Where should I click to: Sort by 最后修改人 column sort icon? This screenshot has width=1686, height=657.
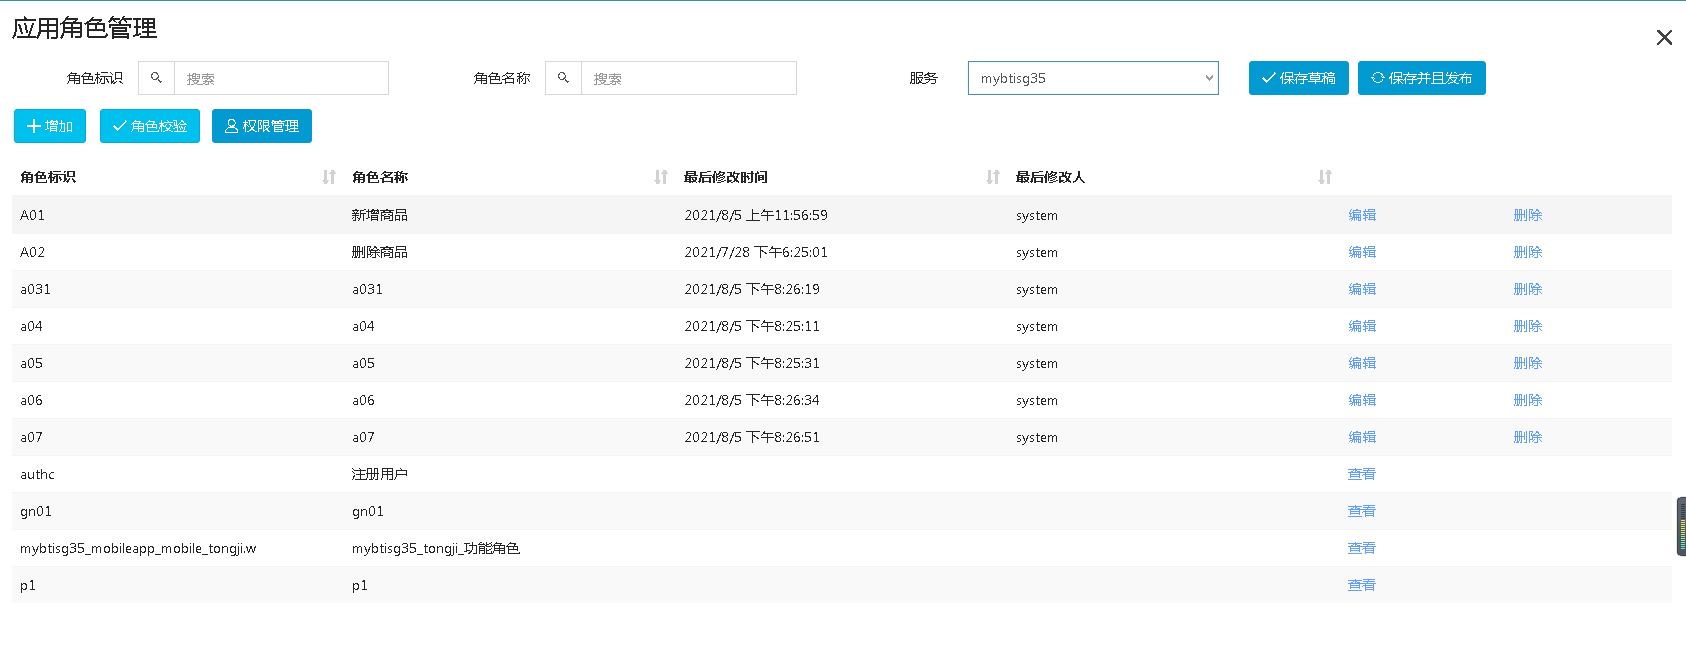coord(1325,177)
